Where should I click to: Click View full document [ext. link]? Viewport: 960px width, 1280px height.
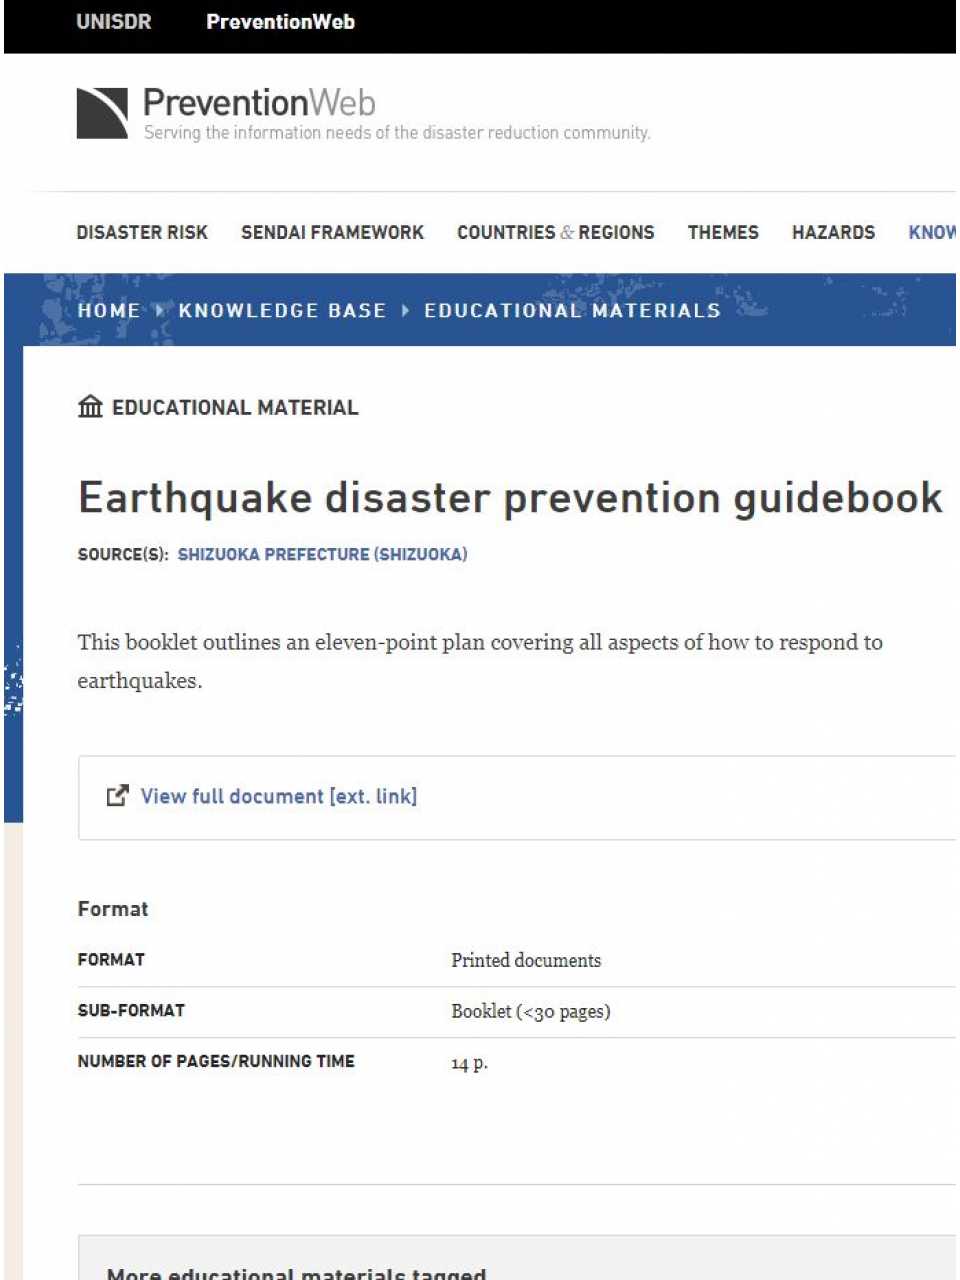[x=278, y=795]
